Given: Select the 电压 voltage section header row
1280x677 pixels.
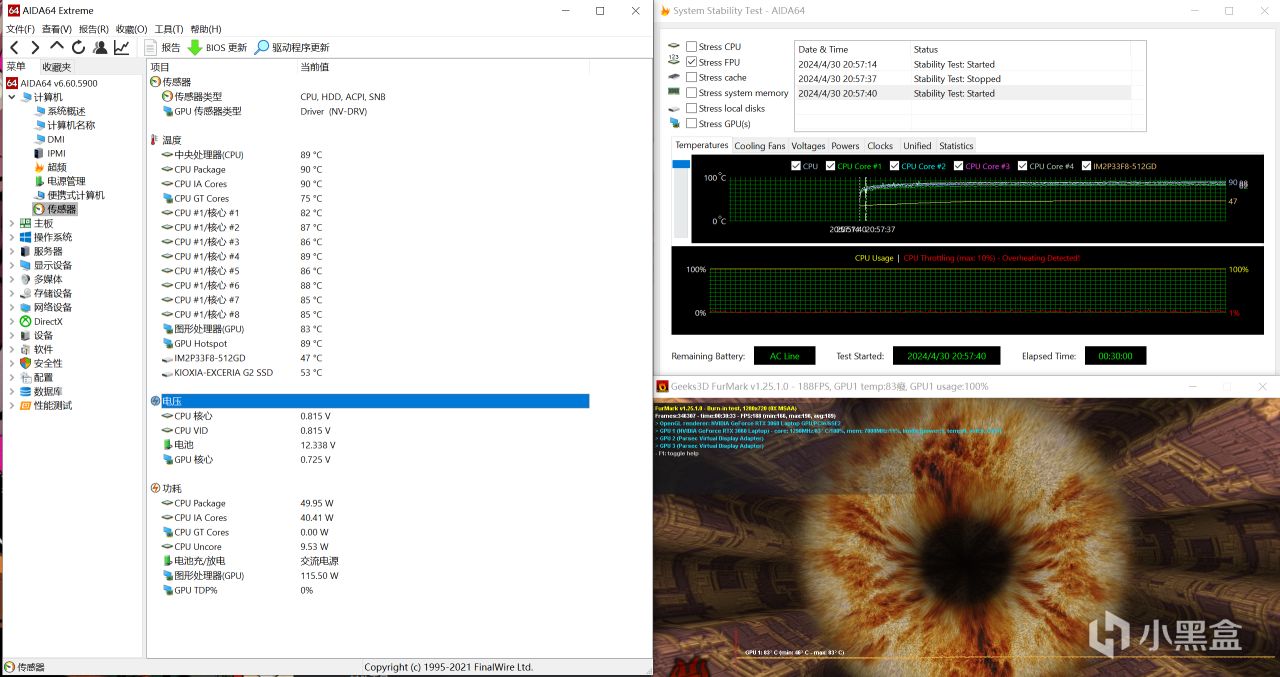Looking at the screenshot, I should tap(369, 401).
